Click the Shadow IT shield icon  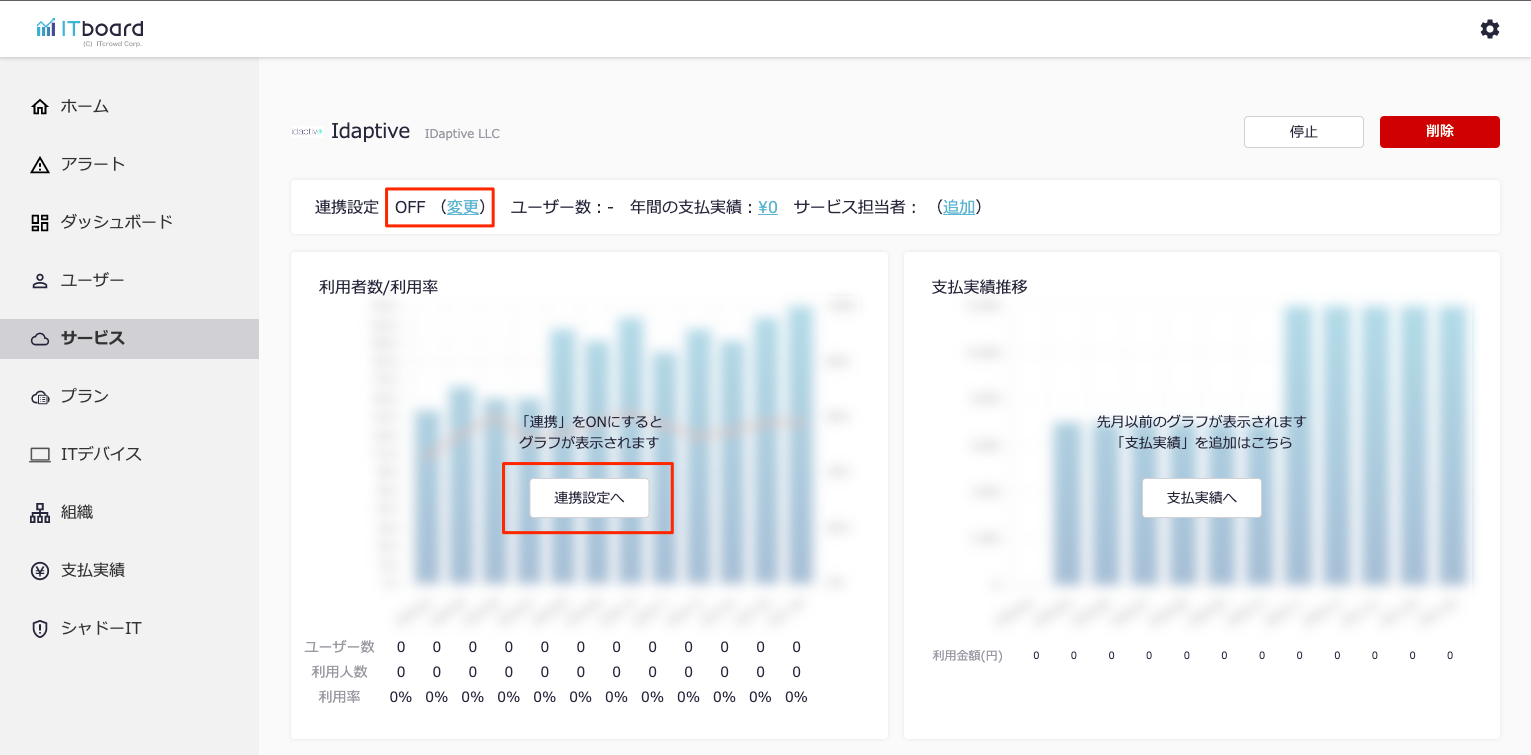pos(40,629)
